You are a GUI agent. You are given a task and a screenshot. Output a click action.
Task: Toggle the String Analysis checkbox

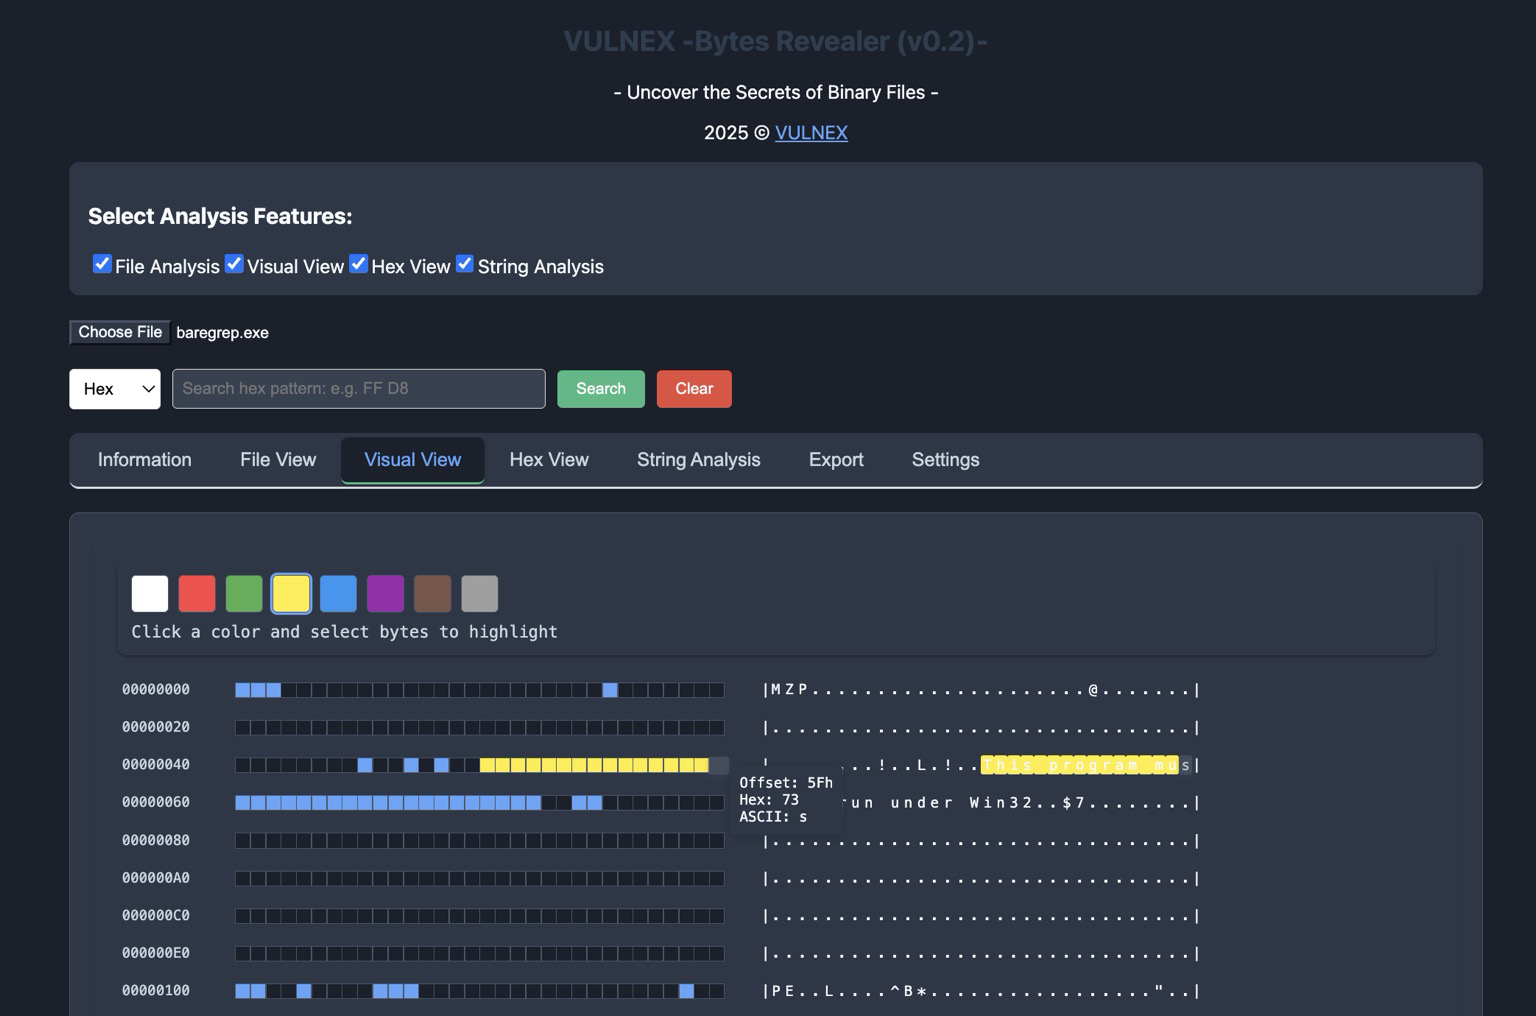465,264
